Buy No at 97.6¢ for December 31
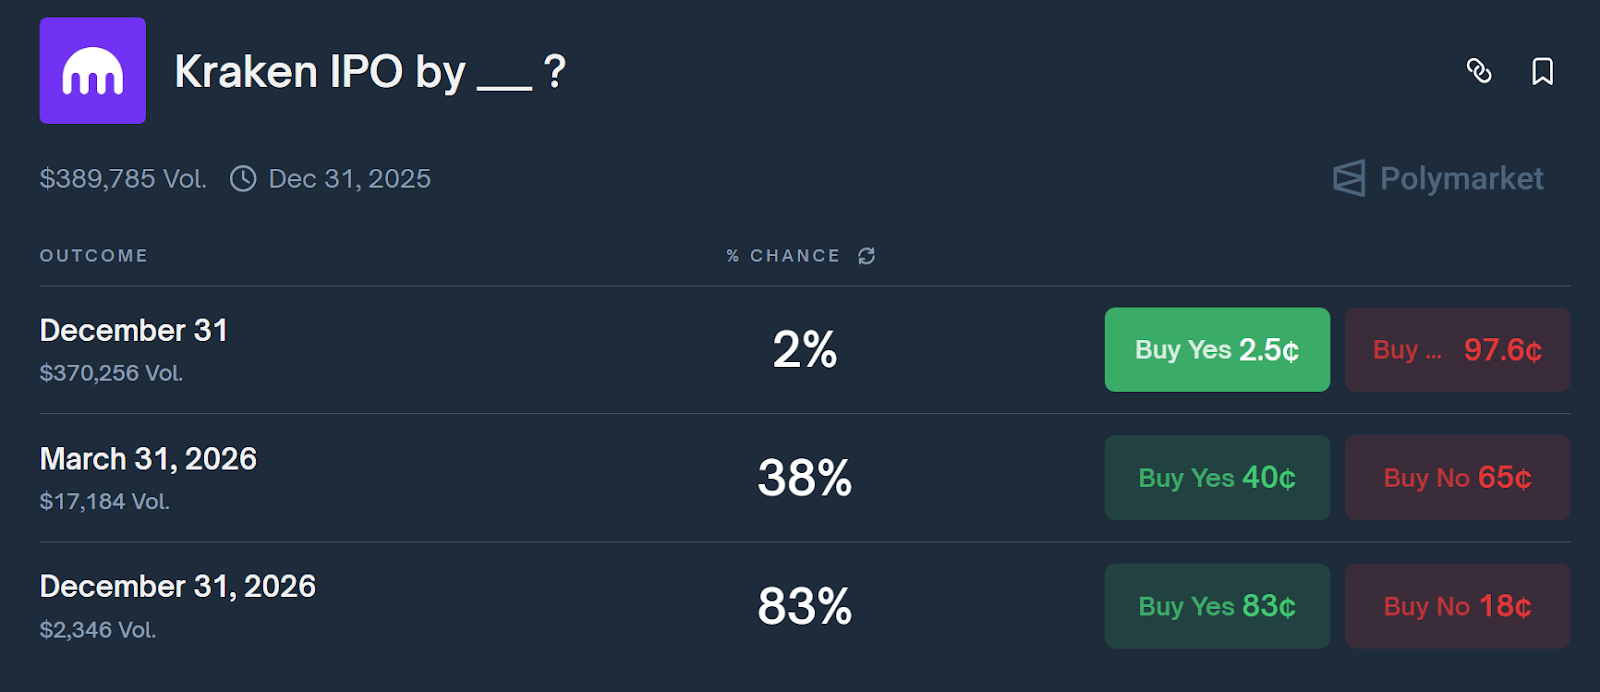The width and height of the screenshot is (1600, 692). [x=1457, y=350]
